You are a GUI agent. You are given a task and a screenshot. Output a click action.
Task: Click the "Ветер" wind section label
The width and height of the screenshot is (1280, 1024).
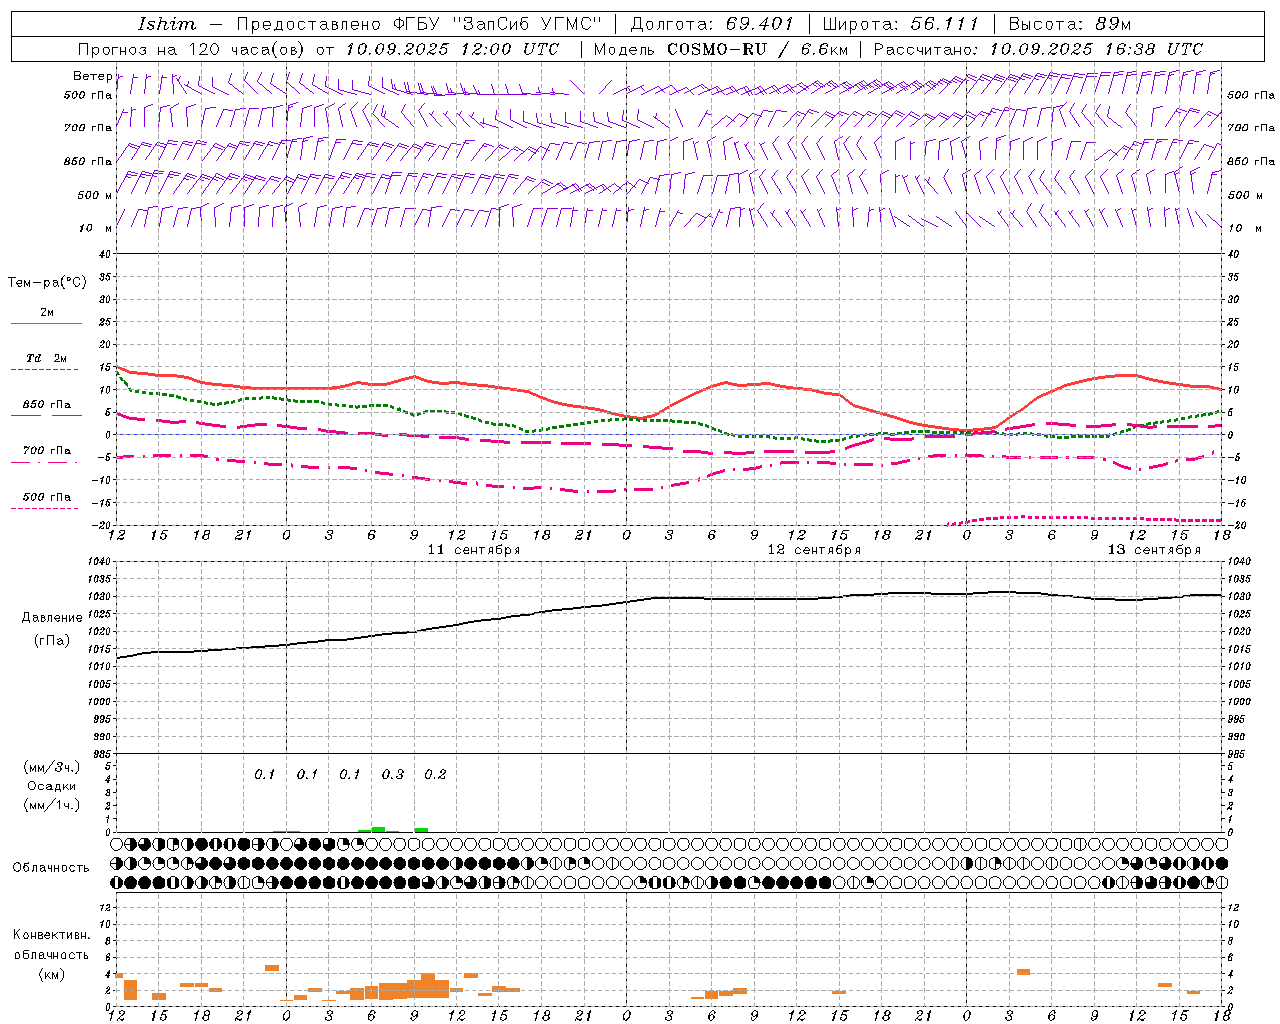coord(93,76)
